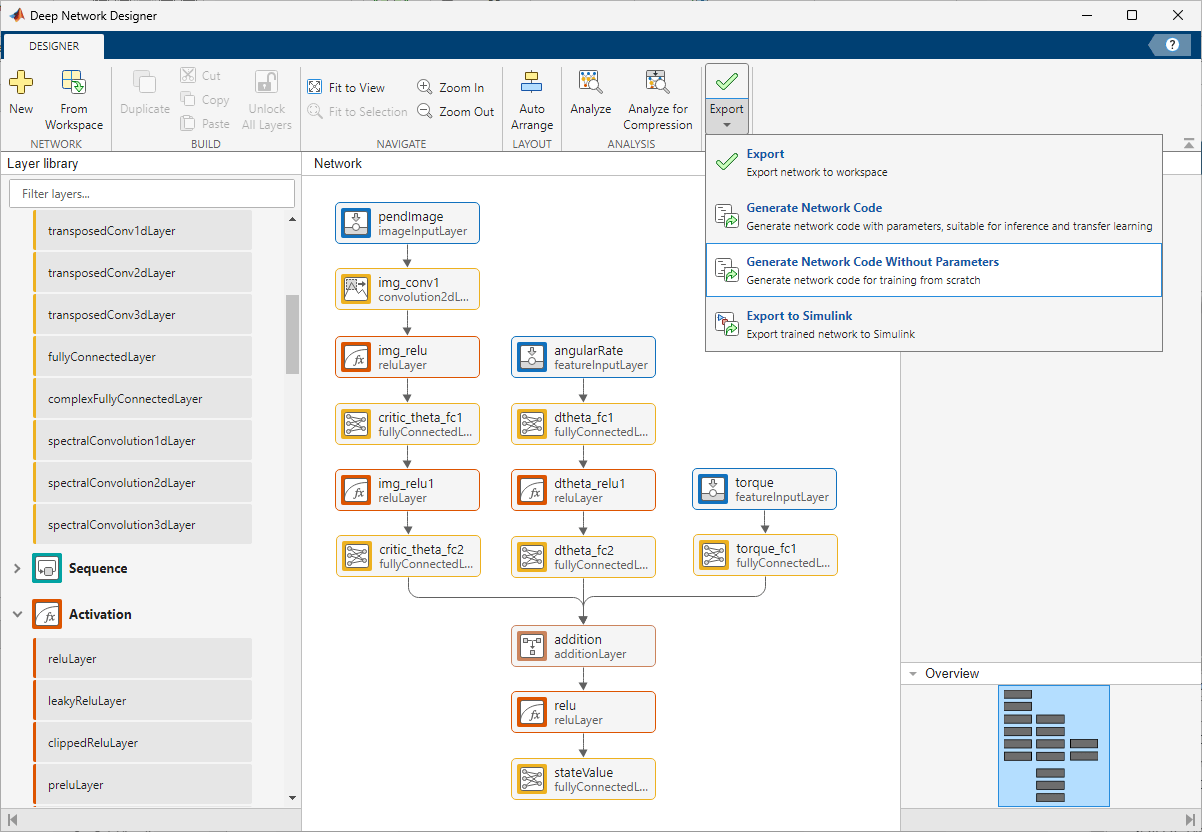Screen dimensions: 1202x832
Task: Pick complexFullyConnectedLayer from library
Action: click(142, 399)
